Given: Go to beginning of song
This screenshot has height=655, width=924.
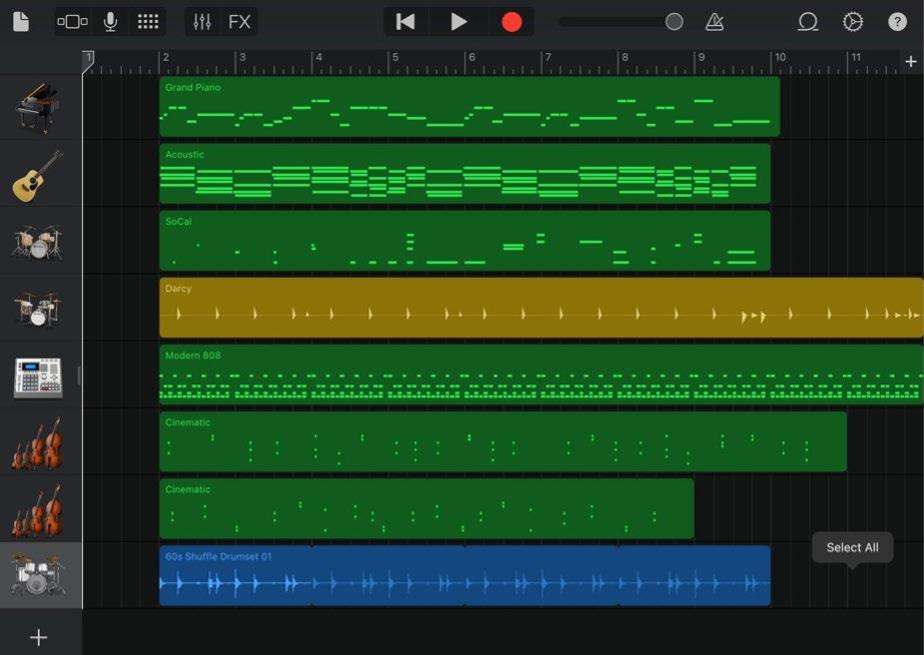Looking at the screenshot, I should tap(405, 22).
